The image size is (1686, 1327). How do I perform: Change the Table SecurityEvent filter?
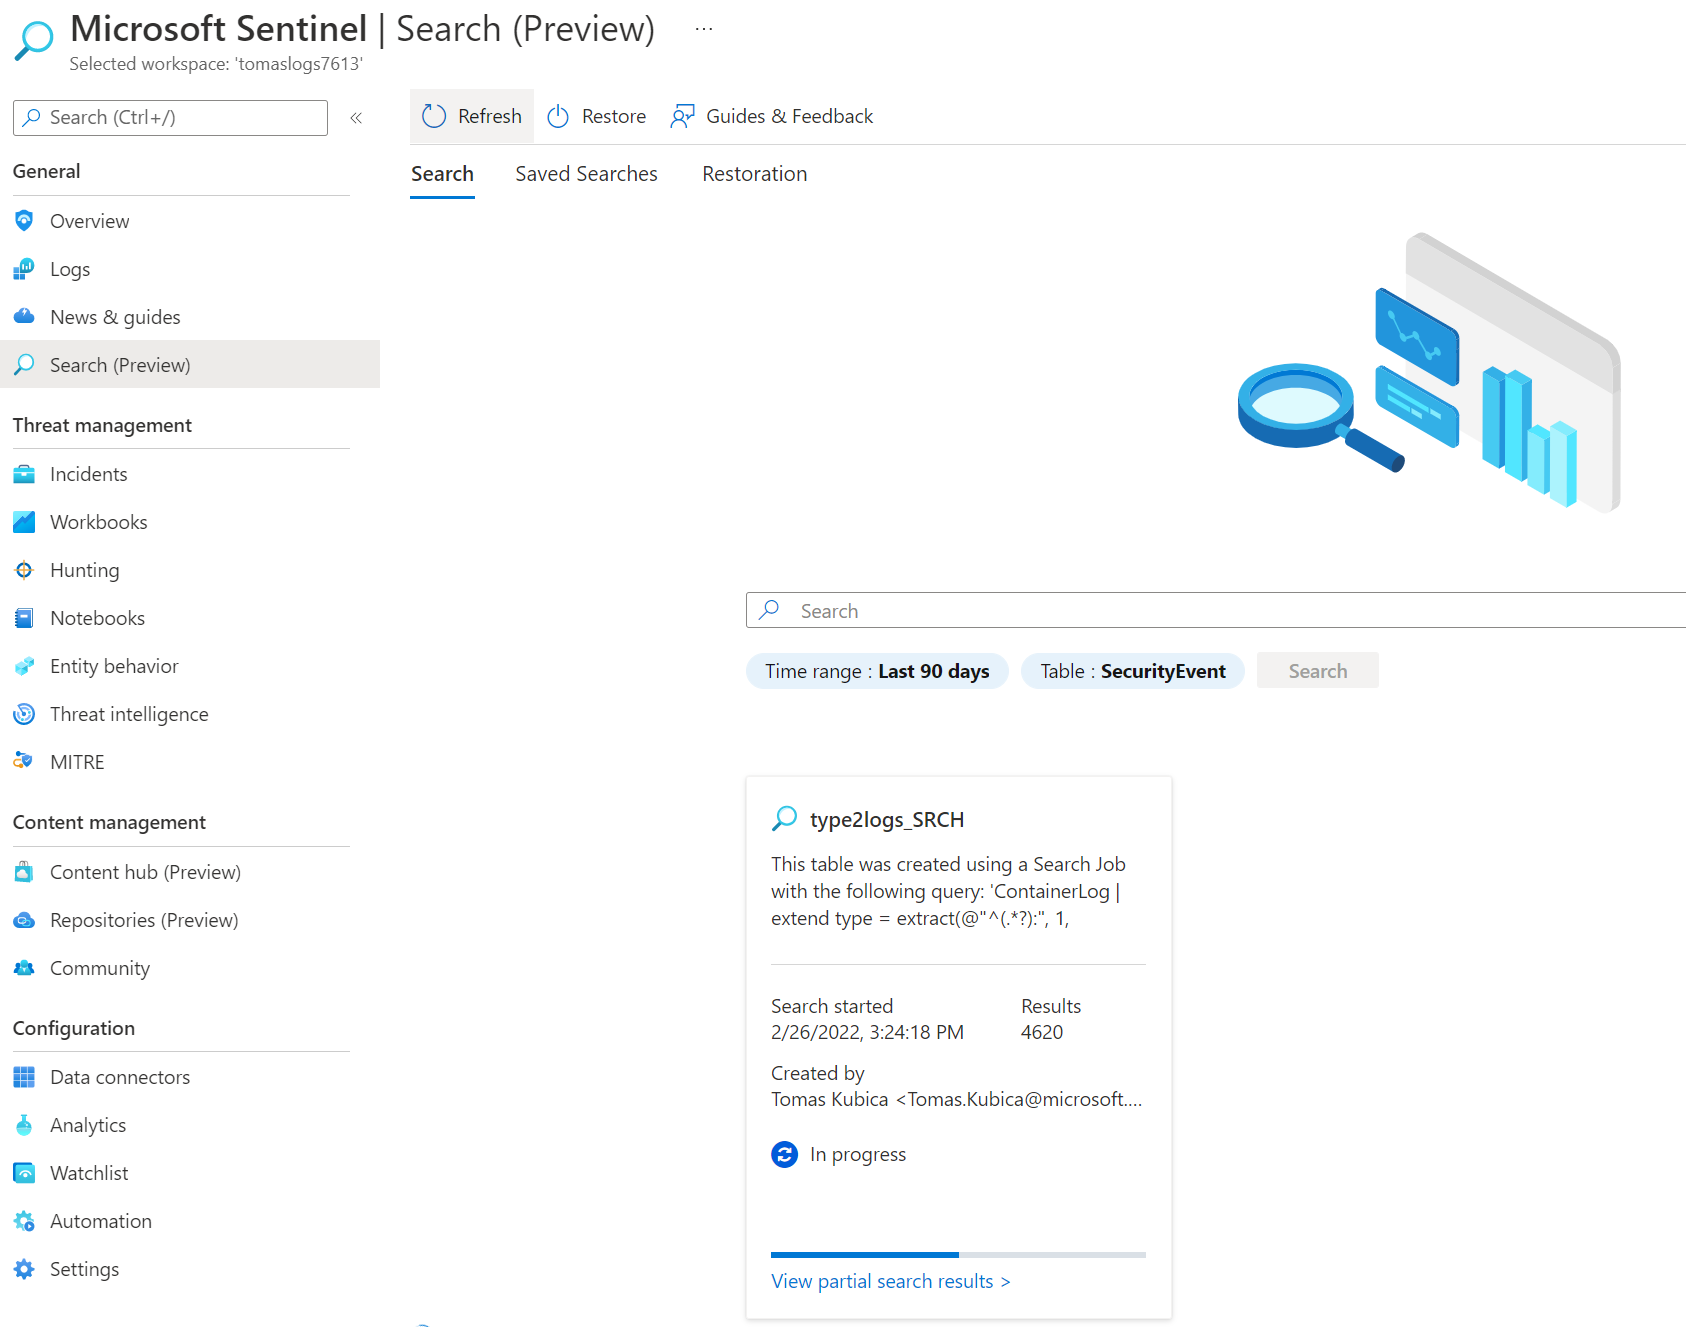tap(1132, 671)
